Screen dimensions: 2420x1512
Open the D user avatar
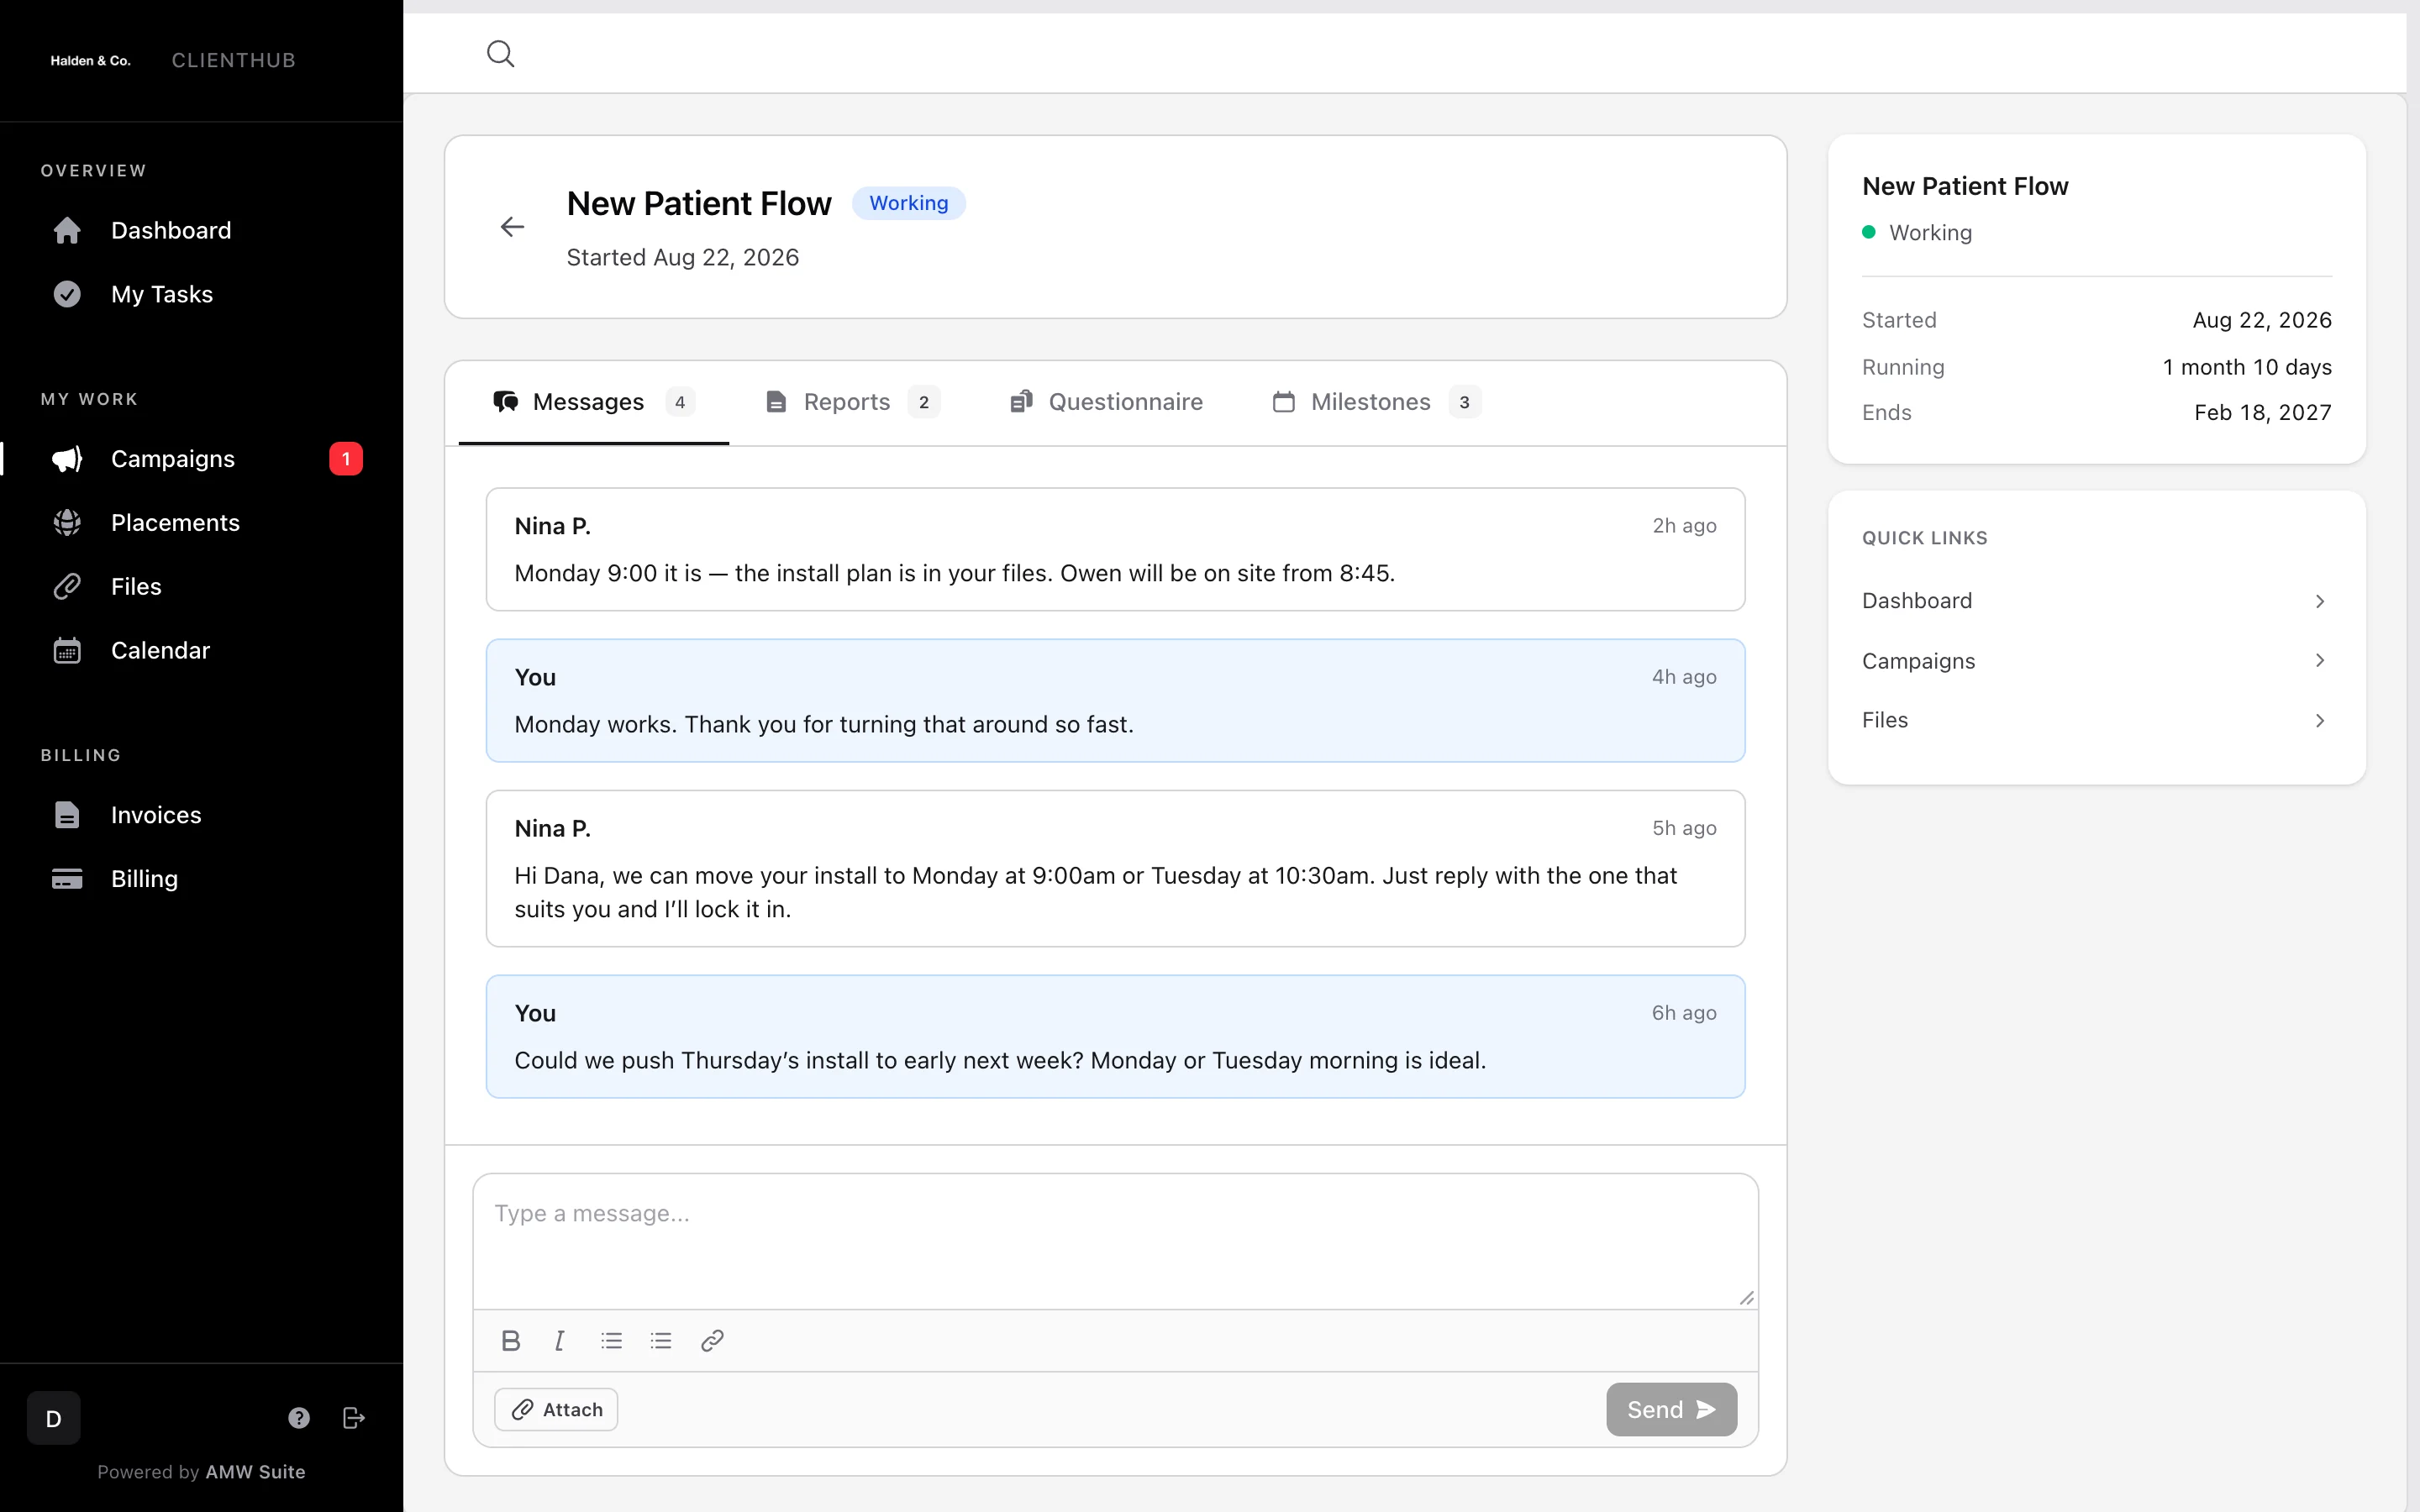54,1418
